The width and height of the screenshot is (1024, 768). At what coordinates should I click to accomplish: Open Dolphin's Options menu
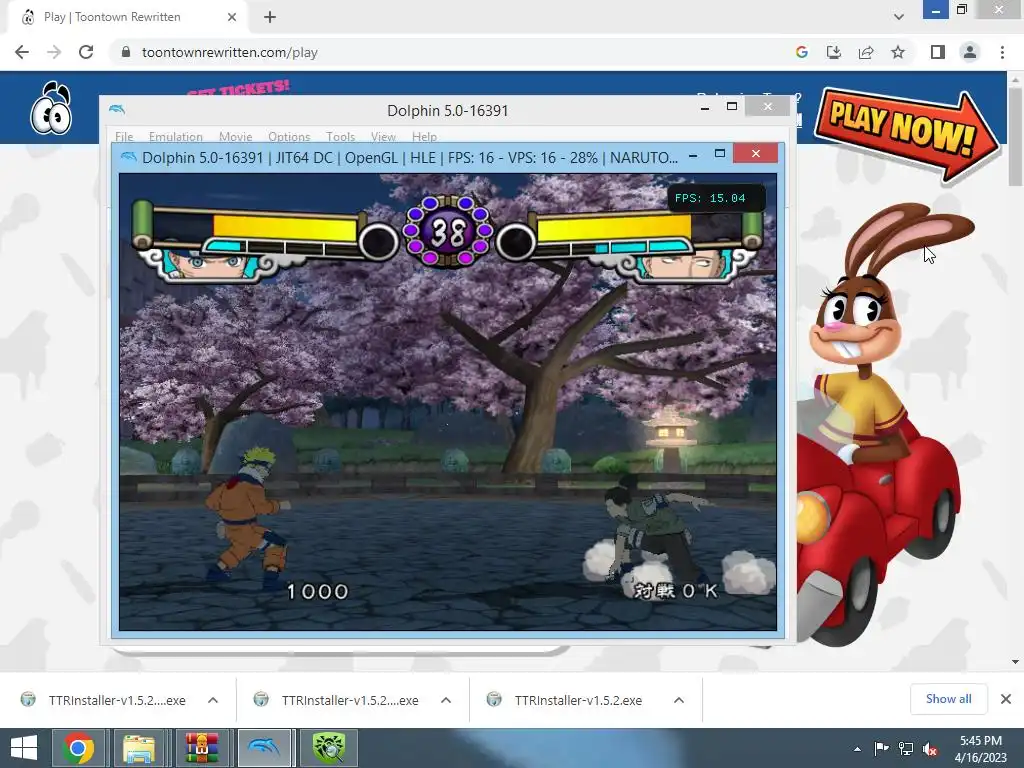(x=289, y=136)
